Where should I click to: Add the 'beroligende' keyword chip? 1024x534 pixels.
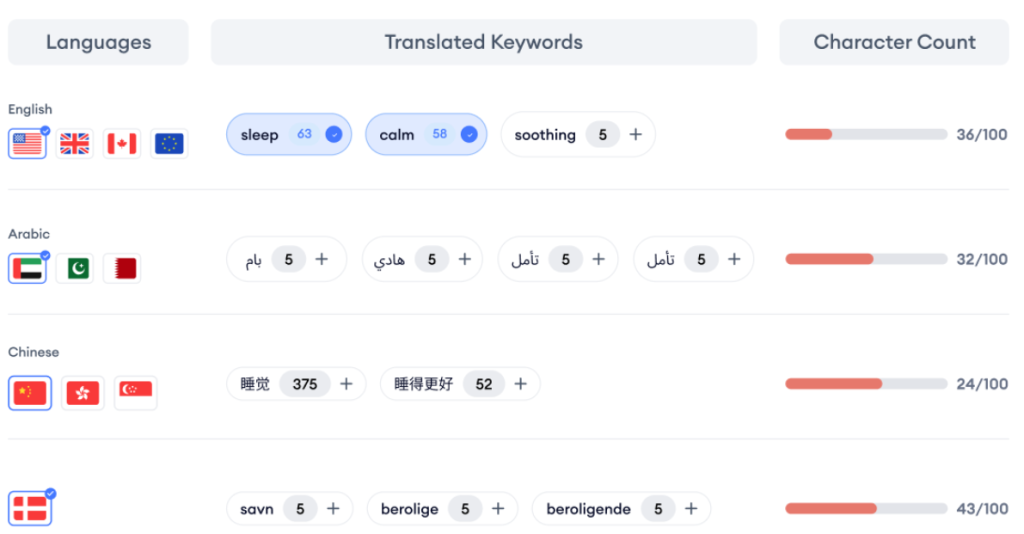(x=691, y=509)
